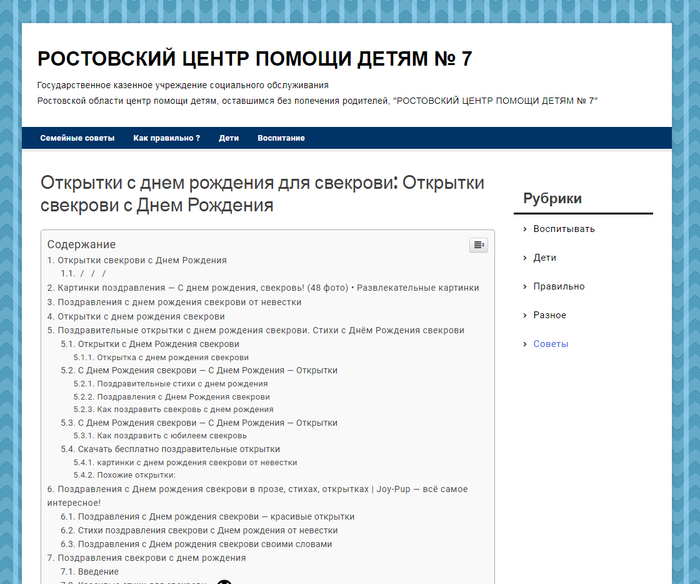Open the Как правильно ? menu item
Viewport: 700px width, 584px height.
pyautogui.click(x=166, y=138)
